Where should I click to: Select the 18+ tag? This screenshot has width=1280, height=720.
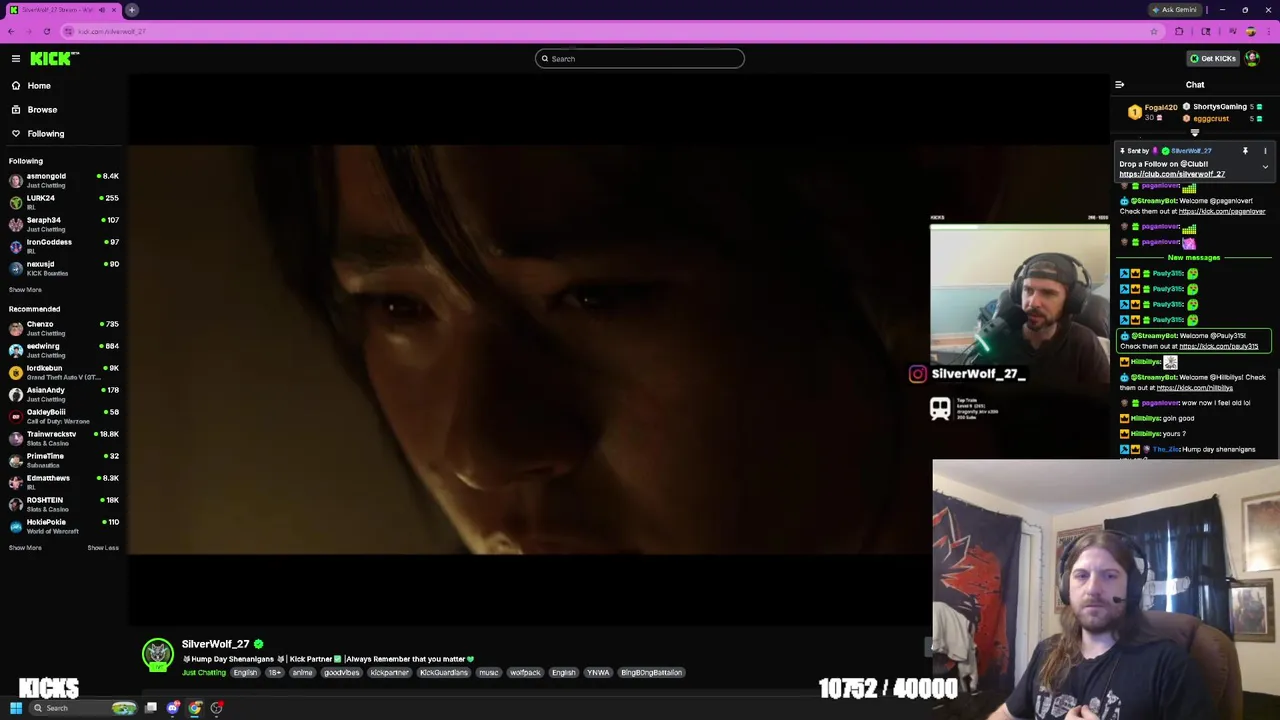pyautogui.click(x=275, y=673)
